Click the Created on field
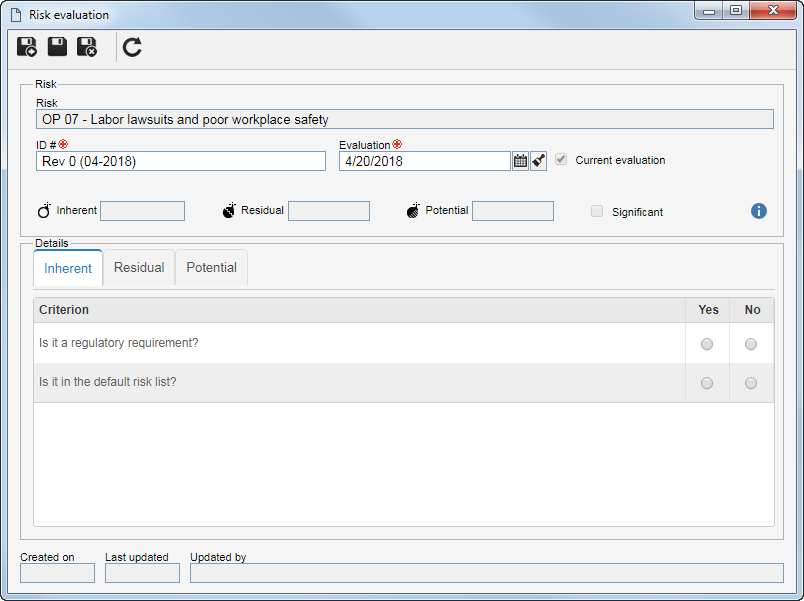The height and width of the screenshot is (601, 804). [x=57, y=573]
